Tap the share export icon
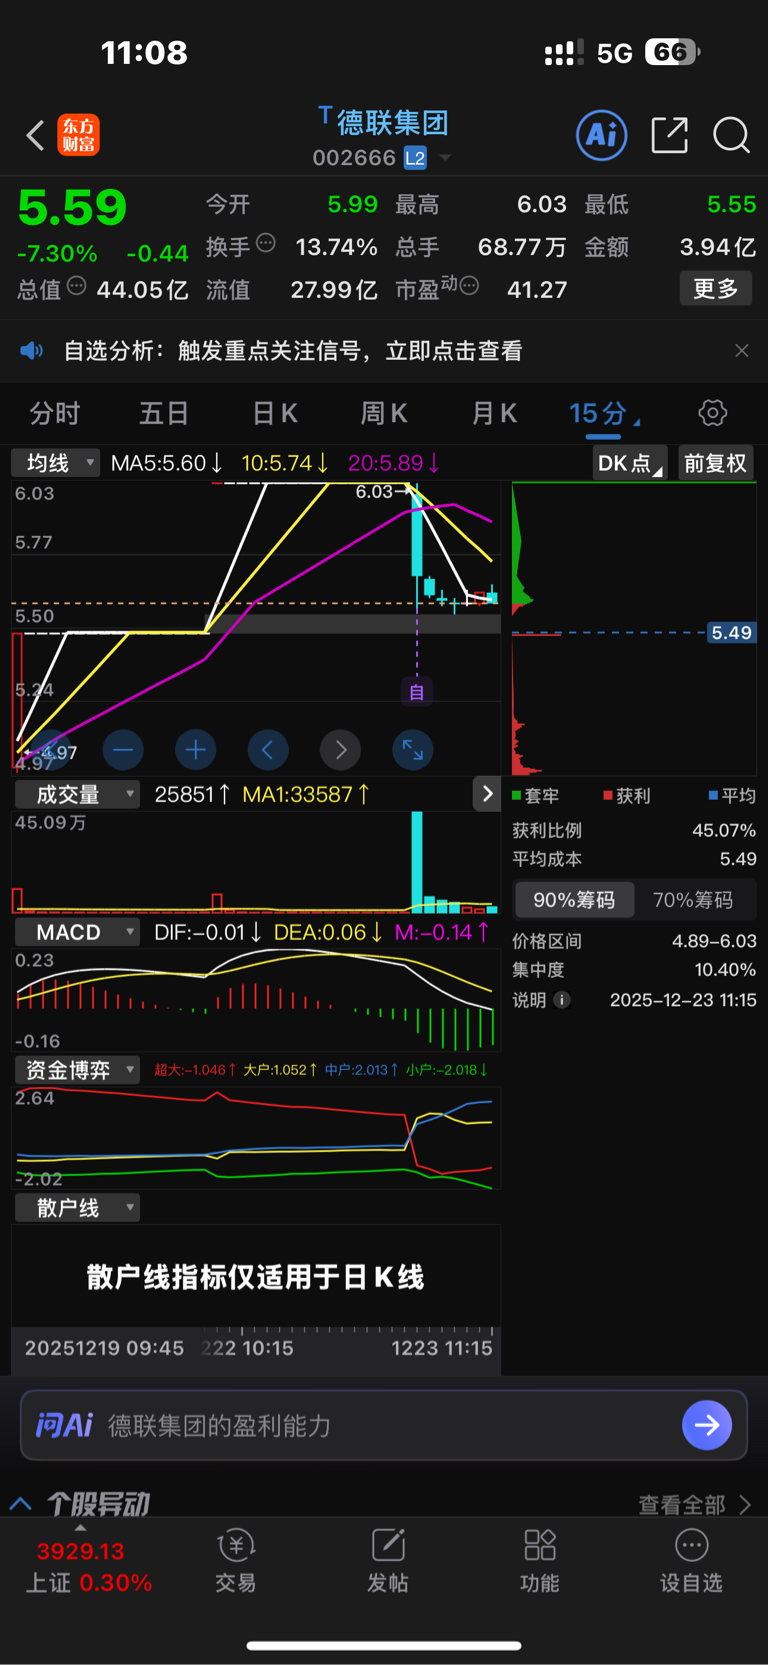Viewport: 768px width, 1665px height. point(669,134)
